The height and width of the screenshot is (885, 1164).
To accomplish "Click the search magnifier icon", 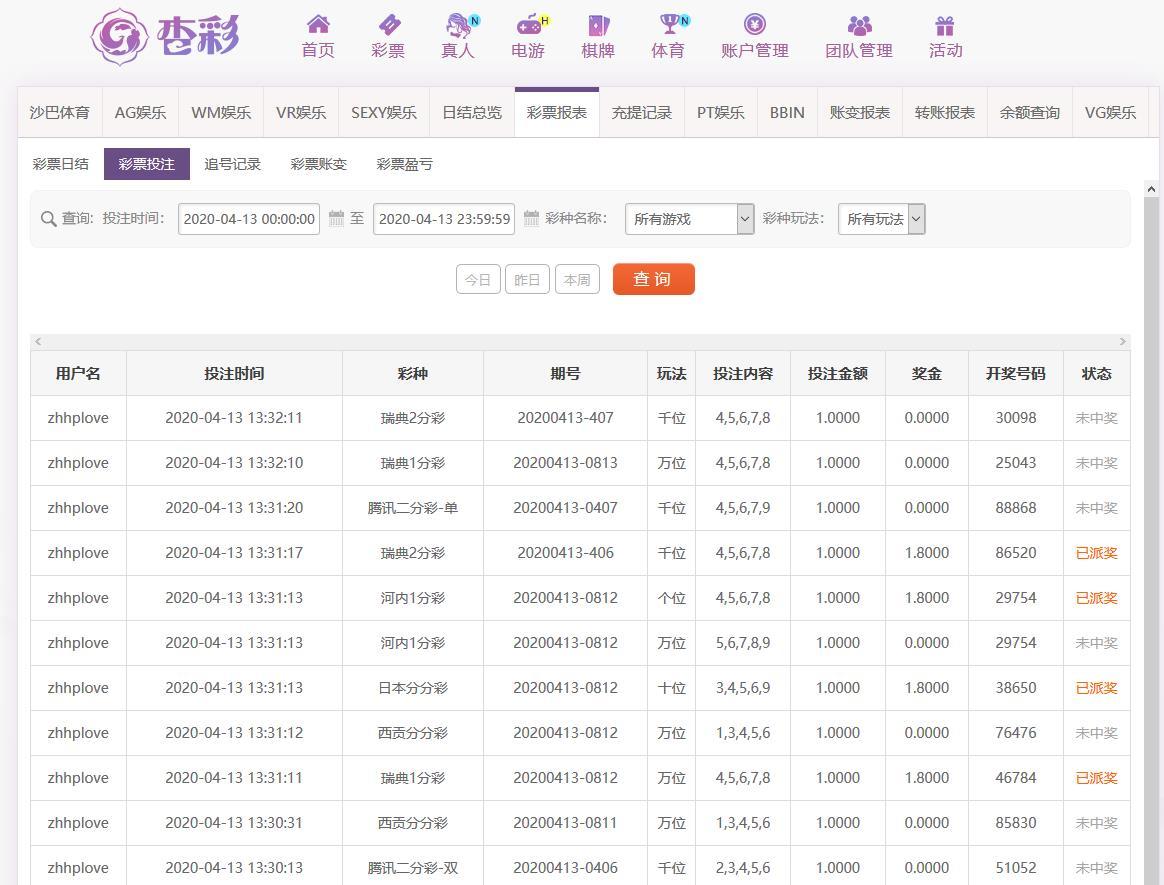I will (x=48, y=219).
